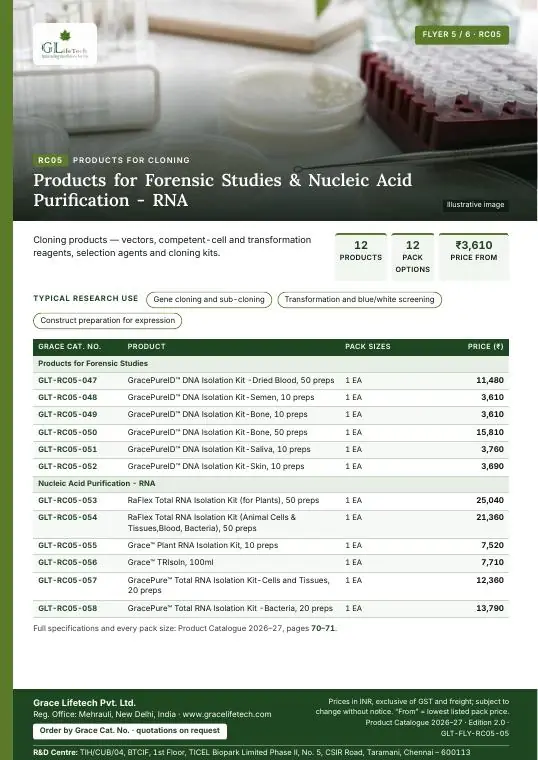Click catalog number GLT-RC05-052
The width and height of the screenshot is (538, 760).
67,466
